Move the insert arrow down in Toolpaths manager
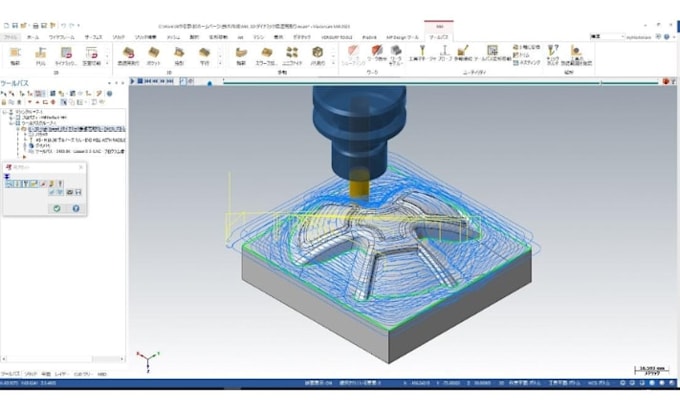The image size is (680, 411). (x=29, y=102)
